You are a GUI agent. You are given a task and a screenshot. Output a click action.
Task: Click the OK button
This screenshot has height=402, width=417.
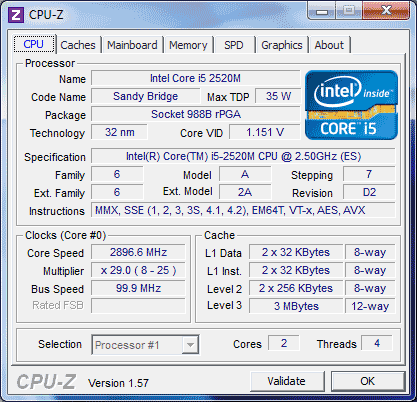(368, 381)
